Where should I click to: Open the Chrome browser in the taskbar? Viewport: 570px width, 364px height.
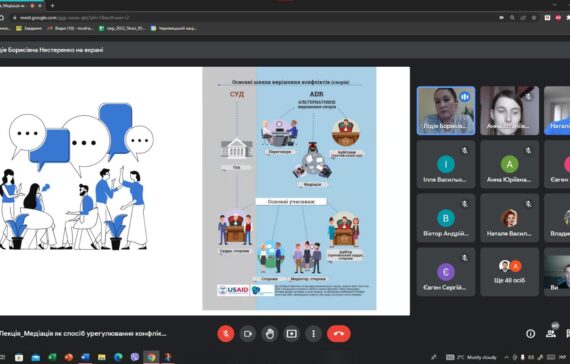click(151, 357)
